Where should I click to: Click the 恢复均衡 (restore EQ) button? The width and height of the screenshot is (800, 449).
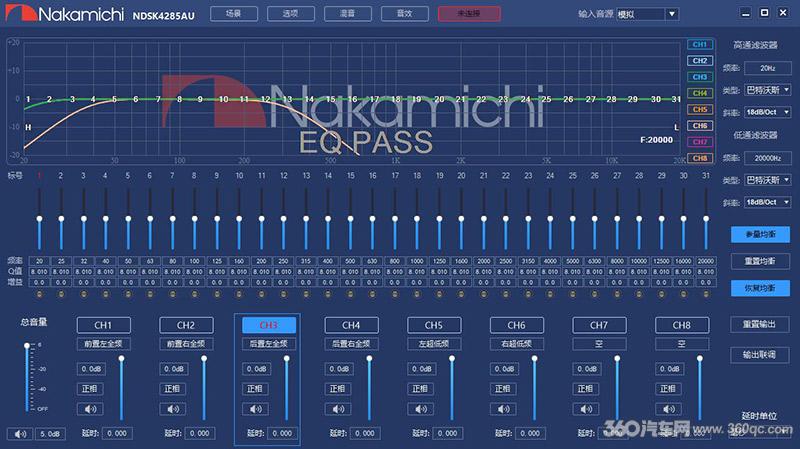coord(760,288)
